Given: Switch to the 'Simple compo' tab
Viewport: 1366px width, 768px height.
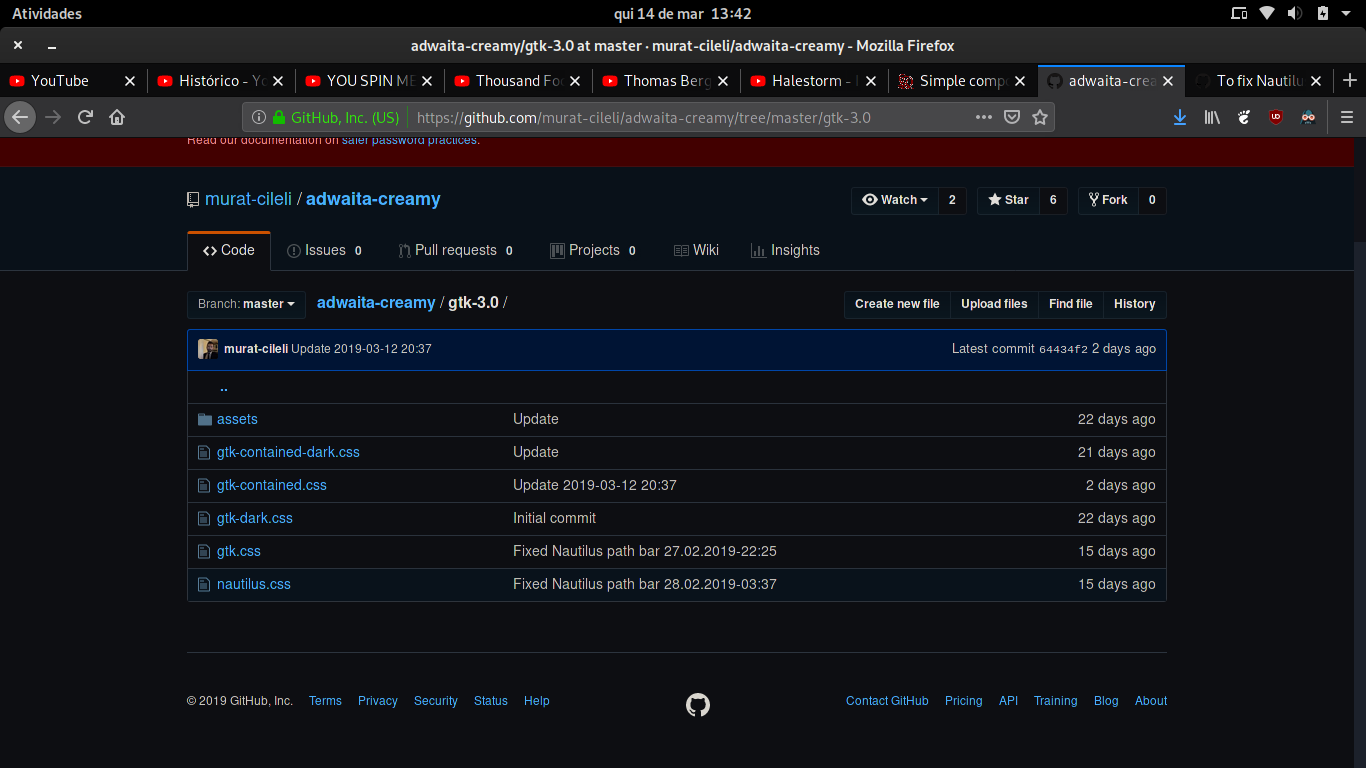Looking at the screenshot, I should 963,81.
